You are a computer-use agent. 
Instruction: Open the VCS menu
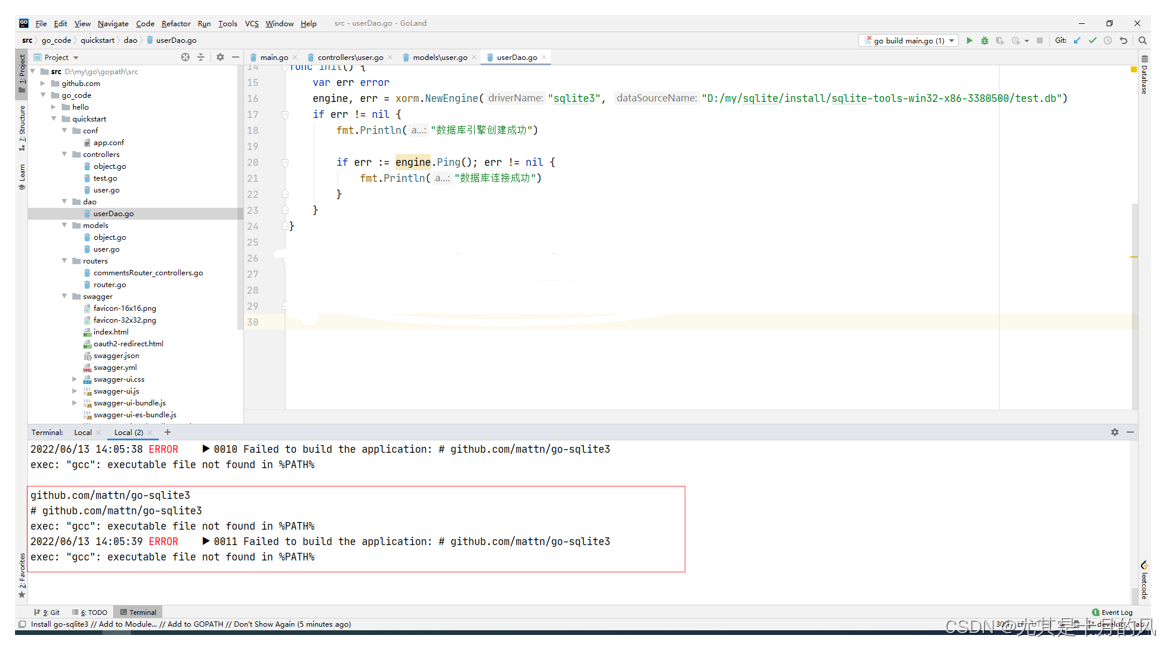point(252,23)
